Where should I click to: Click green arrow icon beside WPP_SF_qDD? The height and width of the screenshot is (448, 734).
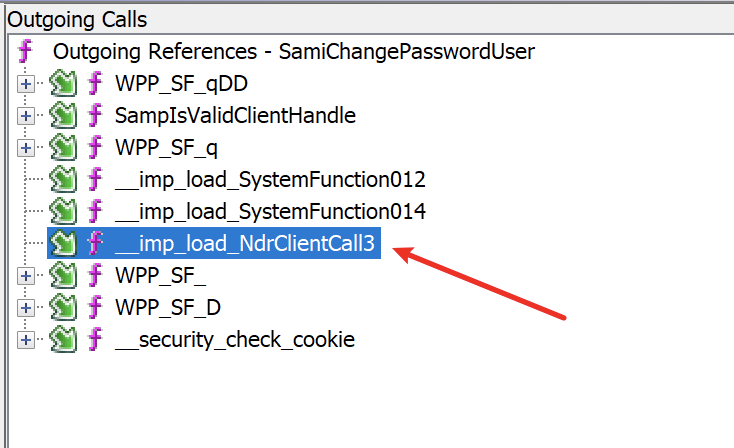tap(63, 83)
